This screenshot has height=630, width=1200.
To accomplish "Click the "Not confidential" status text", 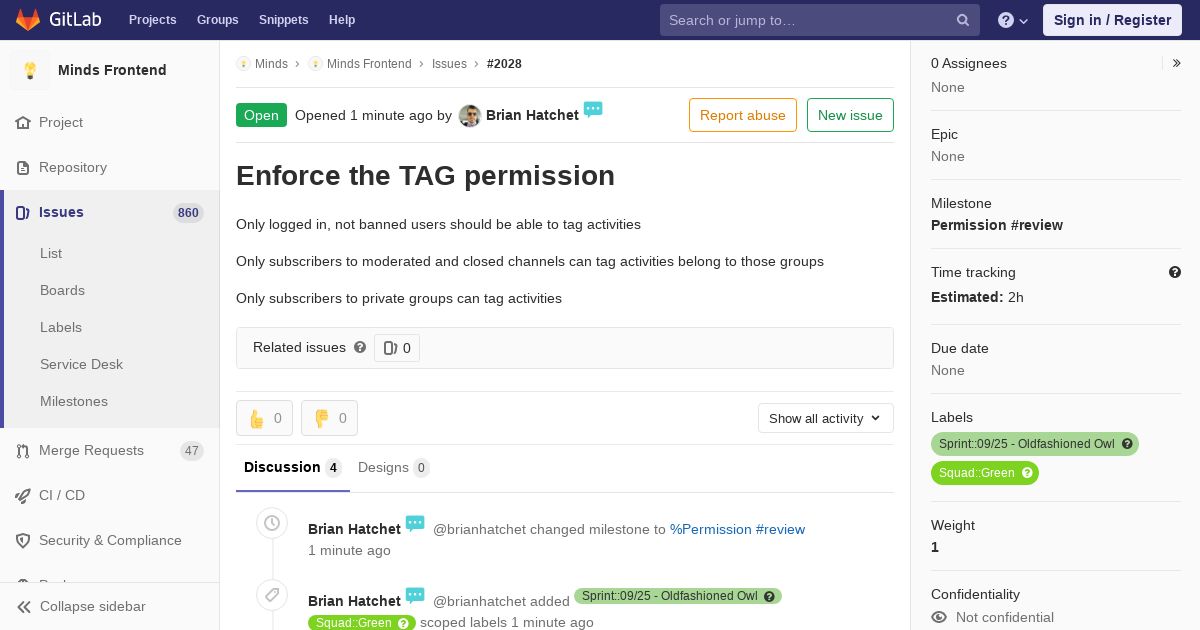I will 1005,618.
